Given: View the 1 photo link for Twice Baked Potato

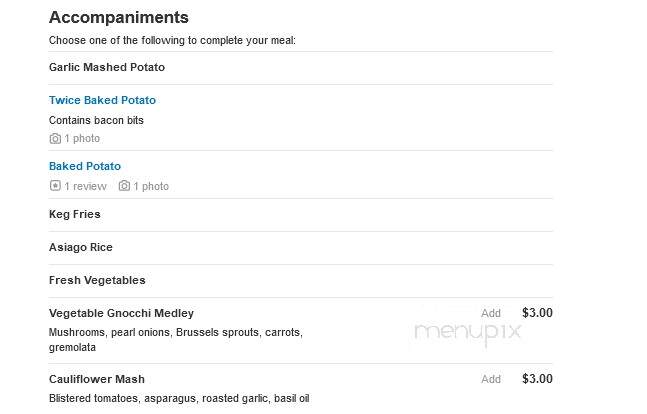Looking at the screenshot, I should (x=82, y=139).
